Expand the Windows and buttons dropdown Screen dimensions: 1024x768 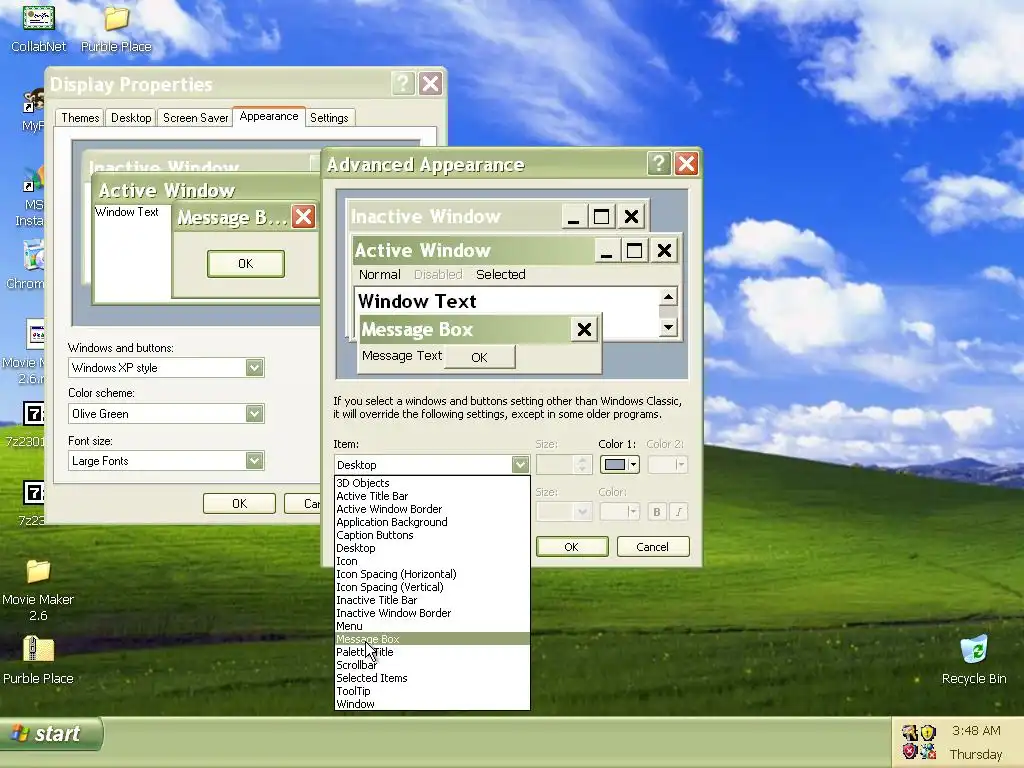(254, 368)
